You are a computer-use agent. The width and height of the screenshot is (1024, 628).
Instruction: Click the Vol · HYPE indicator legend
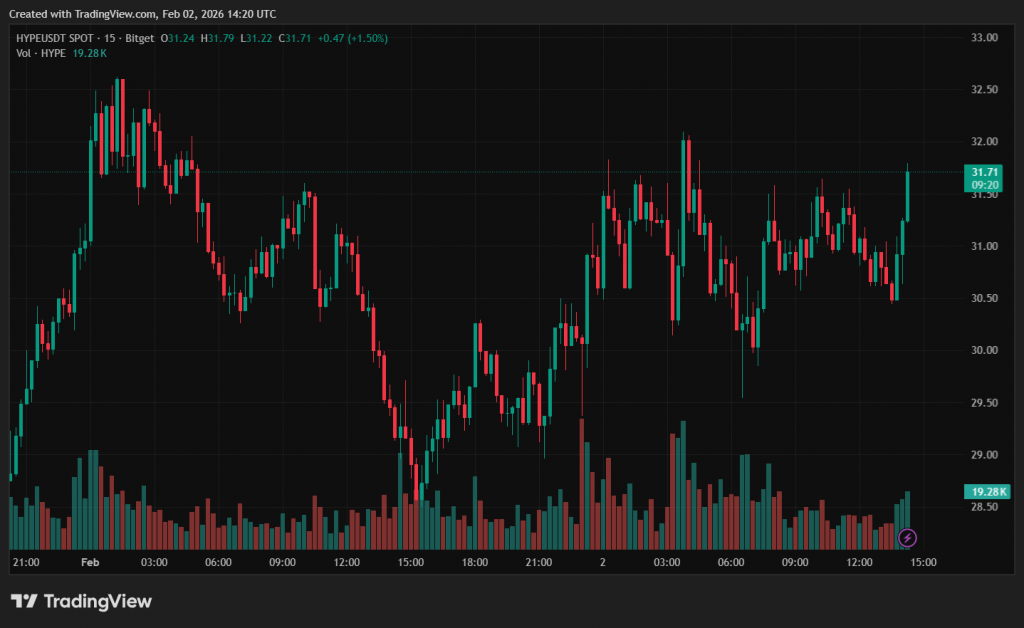click(x=42, y=52)
